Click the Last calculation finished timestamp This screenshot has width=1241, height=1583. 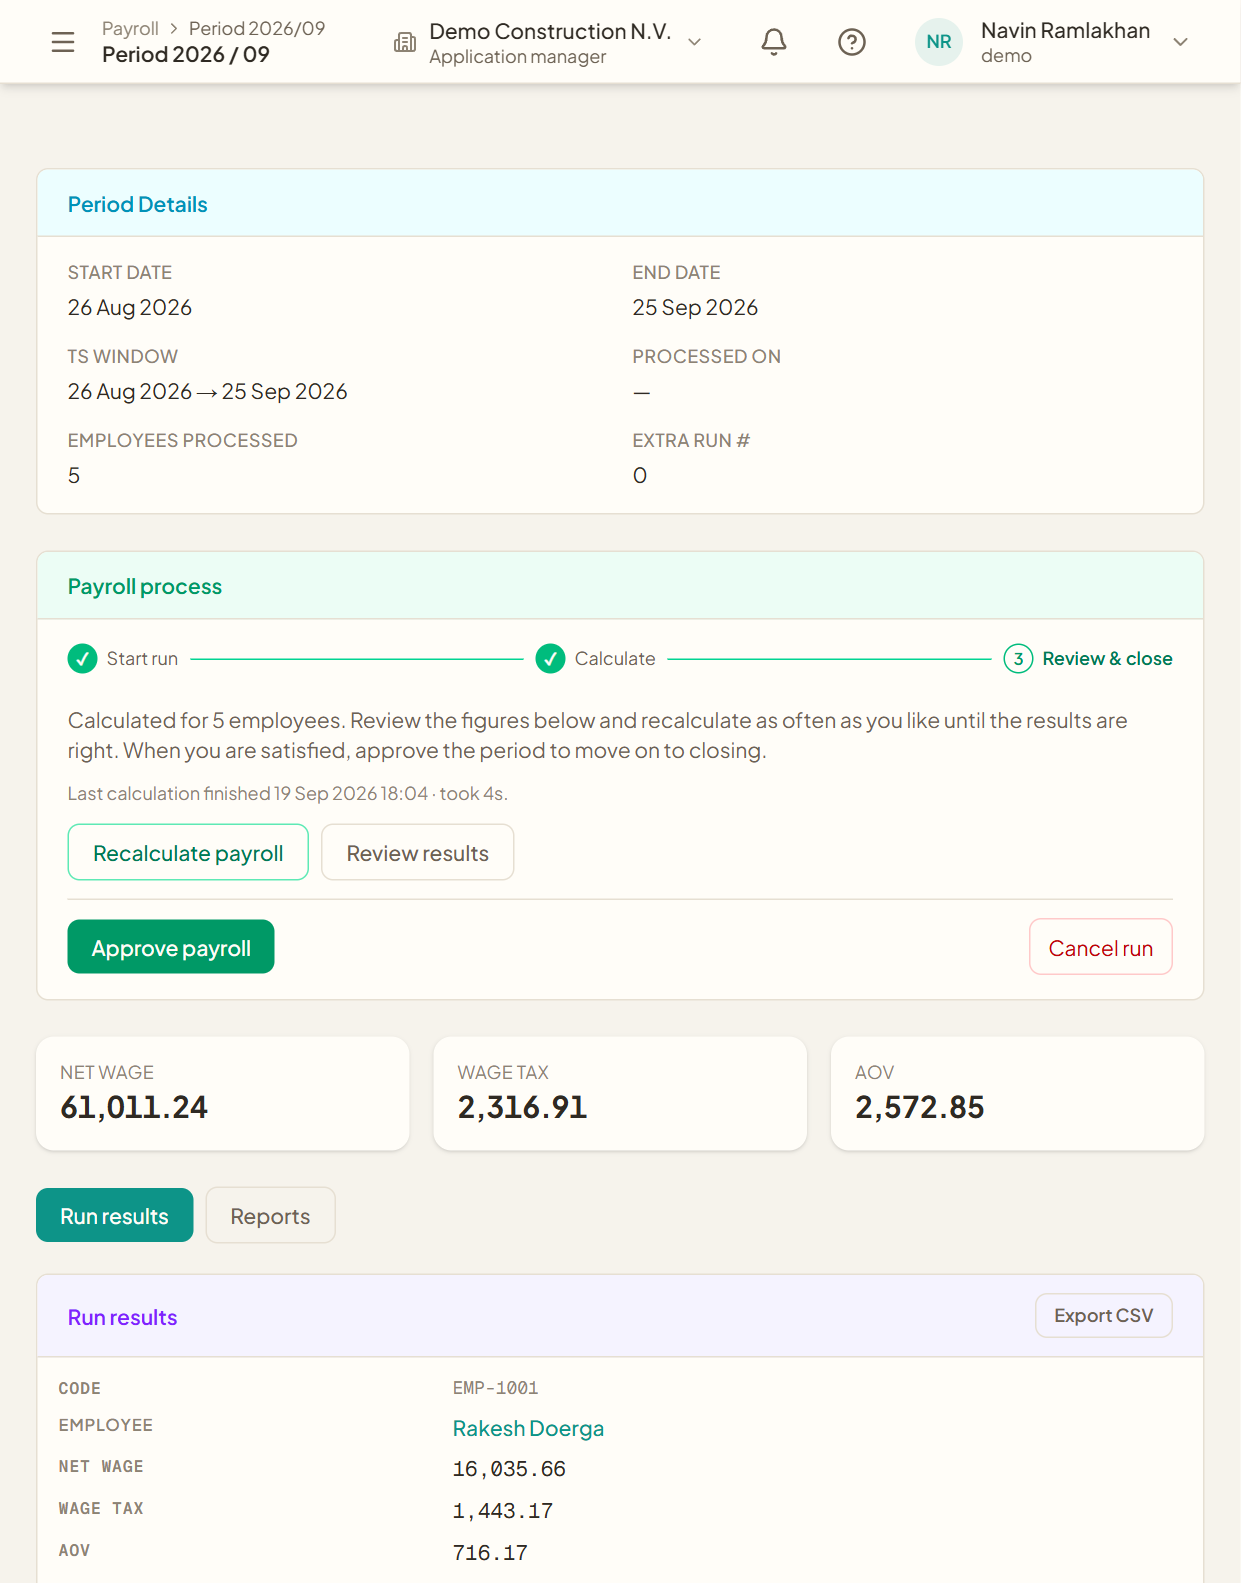point(288,793)
